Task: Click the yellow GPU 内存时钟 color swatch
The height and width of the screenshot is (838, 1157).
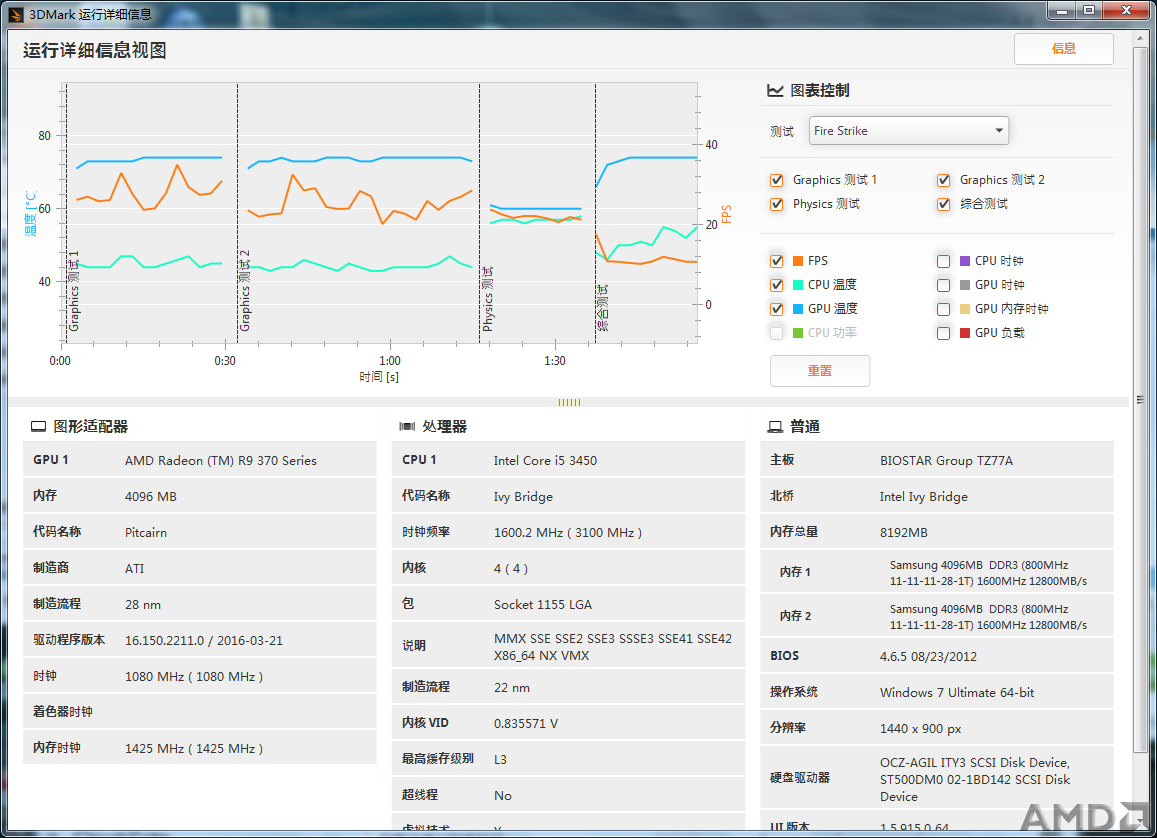Action: [964, 309]
